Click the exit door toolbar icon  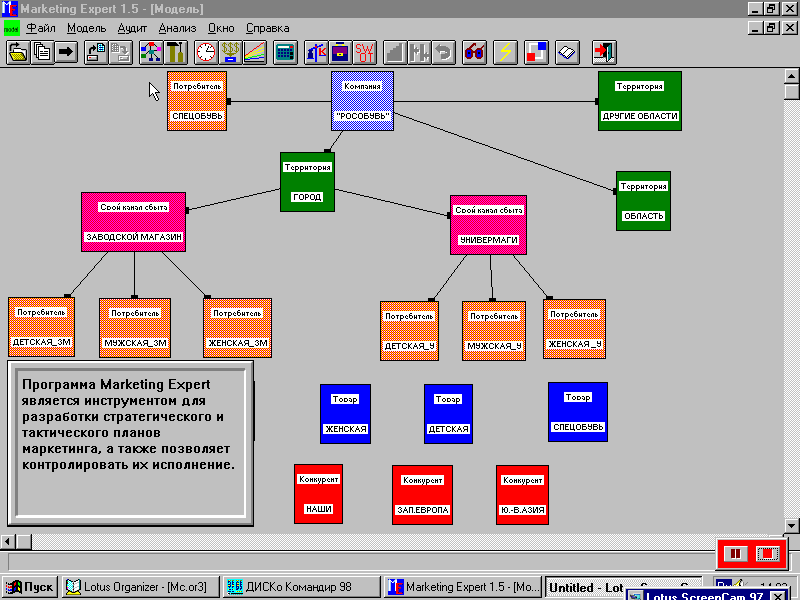(x=604, y=52)
